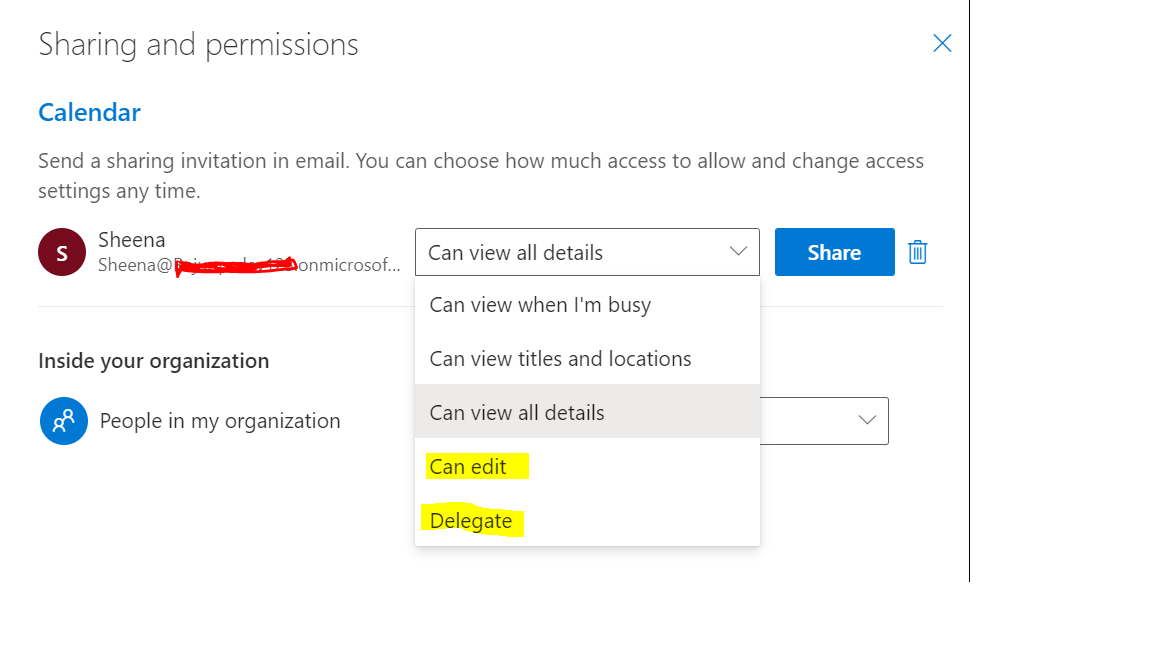Click the name Sheena next to the avatar
The image size is (1152, 648).
132,240
